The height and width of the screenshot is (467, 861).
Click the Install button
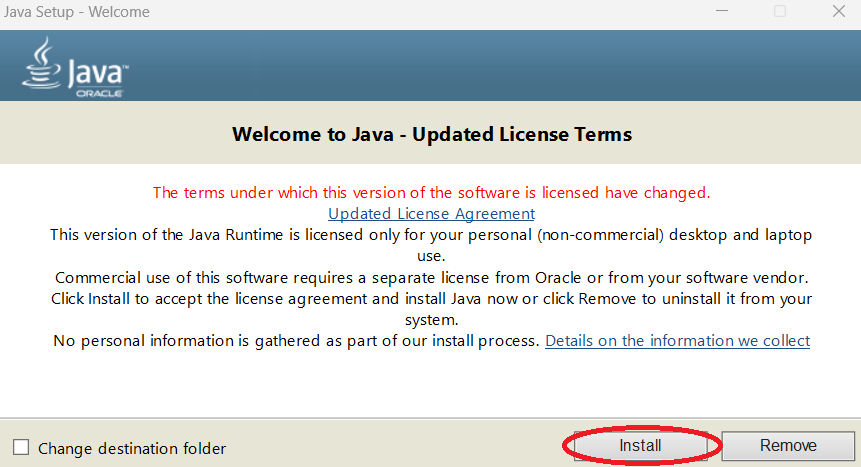[640, 446]
